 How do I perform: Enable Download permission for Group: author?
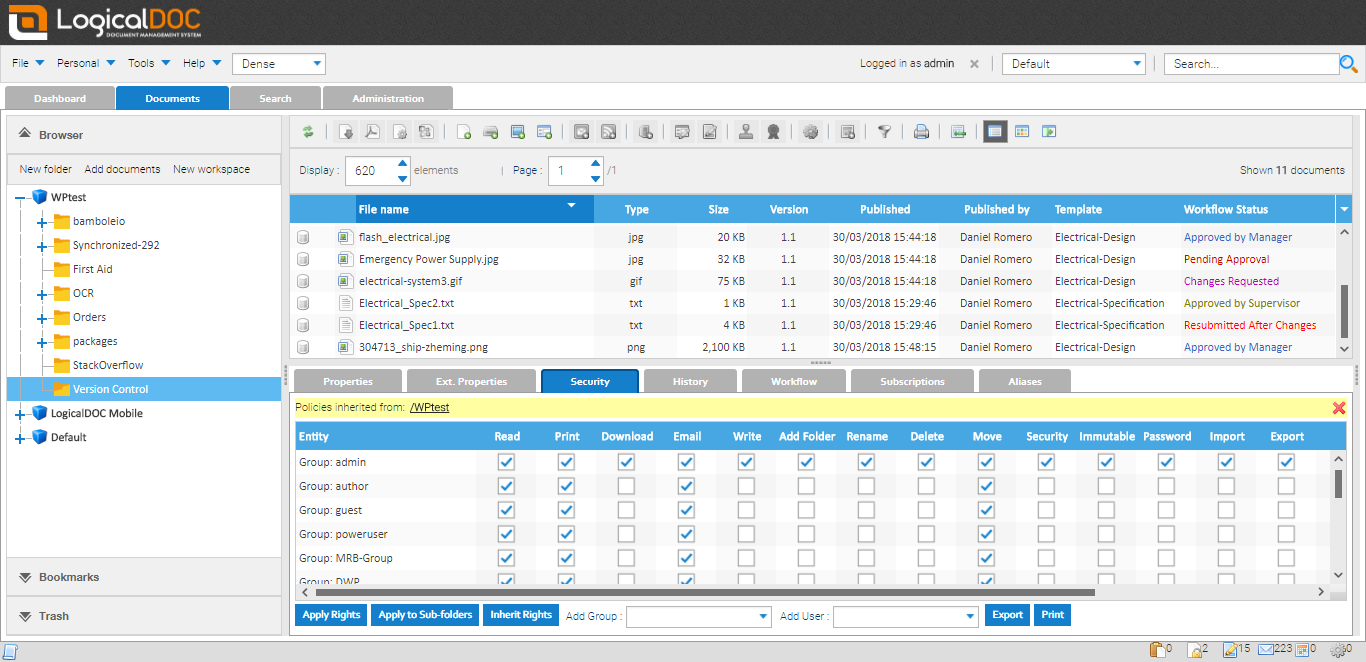626,486
